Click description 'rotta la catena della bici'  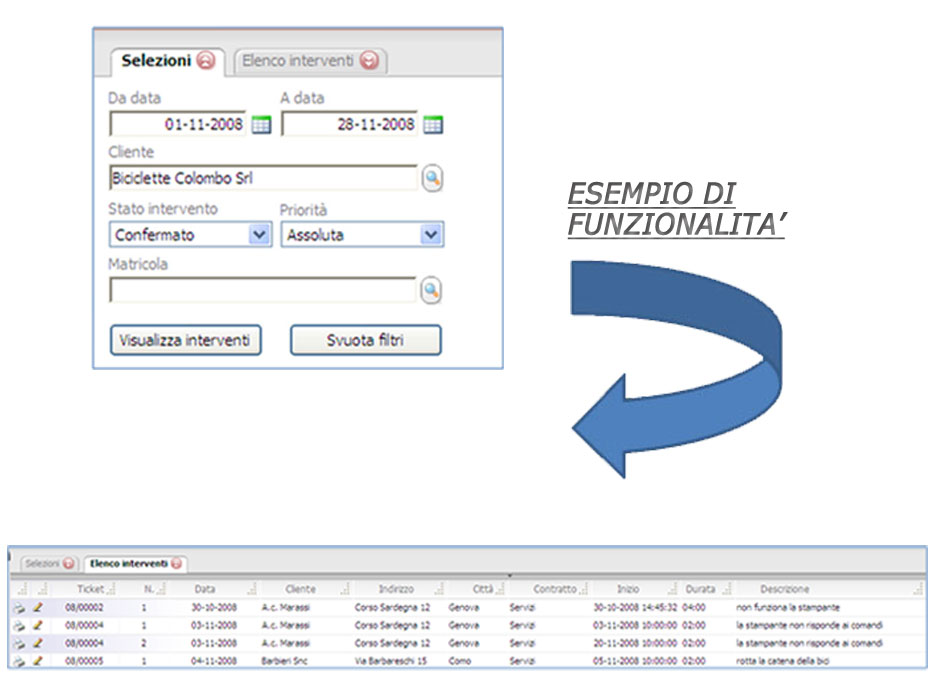coord(782,661)
